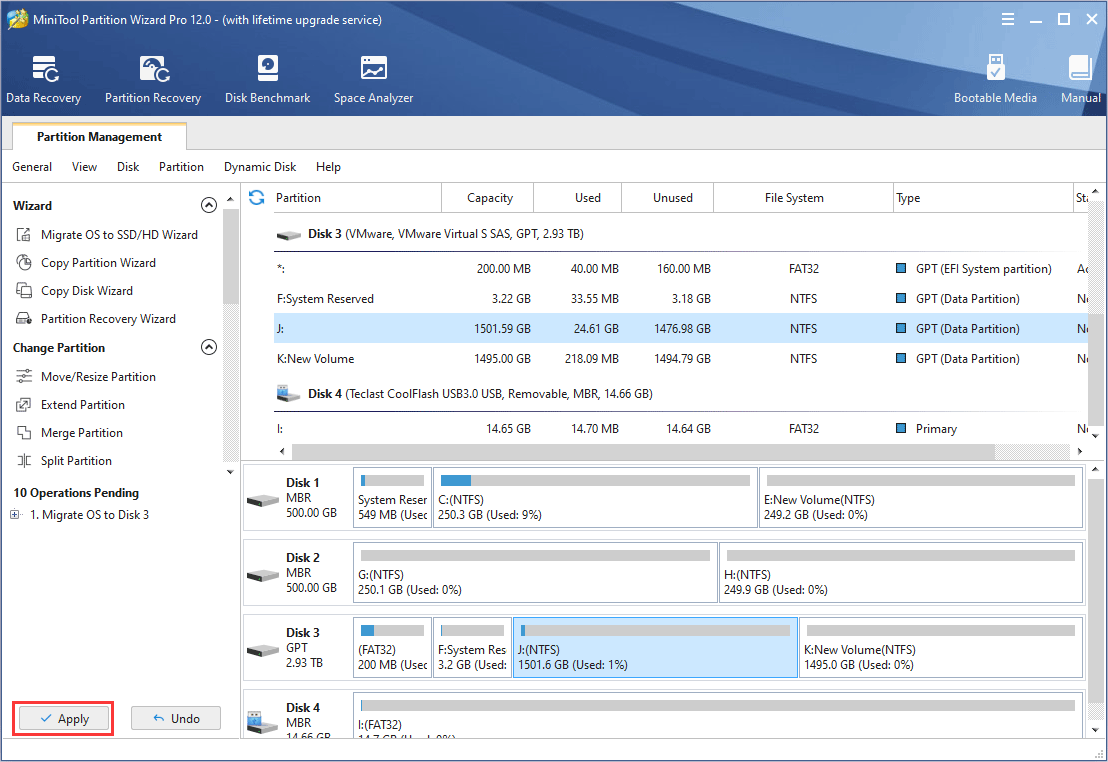Viewport: 1108px width, 762px height.
Task: Open the View menu
Action: [84, 167]
